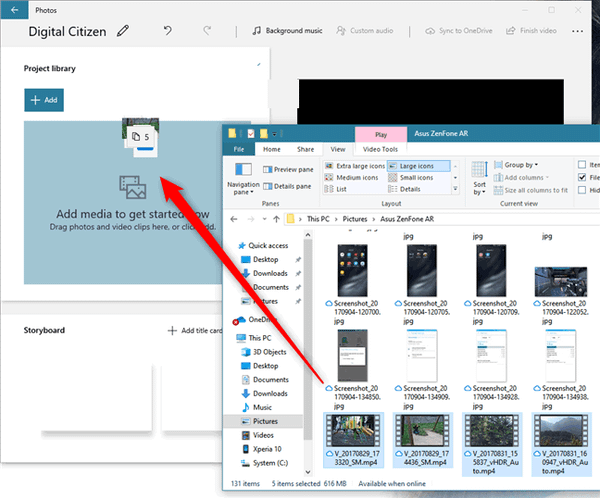Image resolution: width=600 pixels, height=498 pixels.
Task: Open the three-dots more options menu
Action: [x=576, y=31]
